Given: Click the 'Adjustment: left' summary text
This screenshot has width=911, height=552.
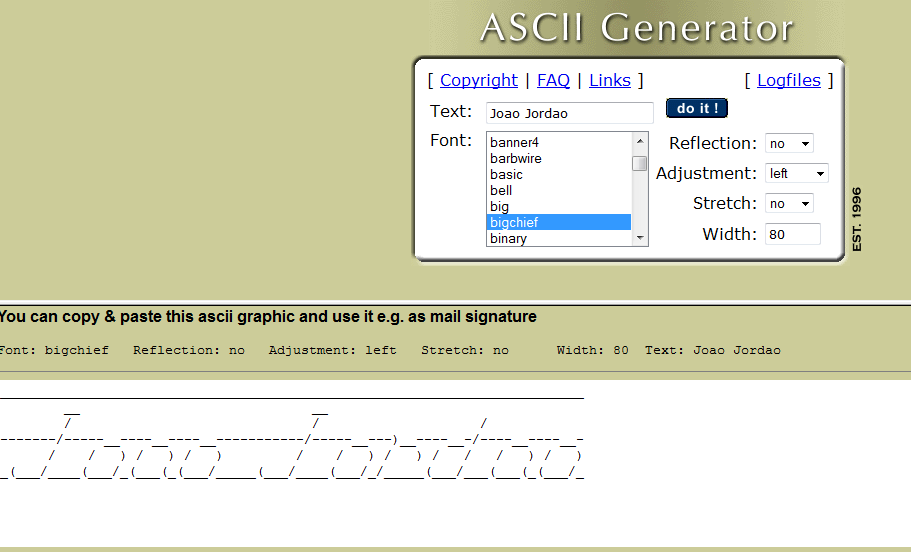Looking at the screenshot, I should (332, 350).
